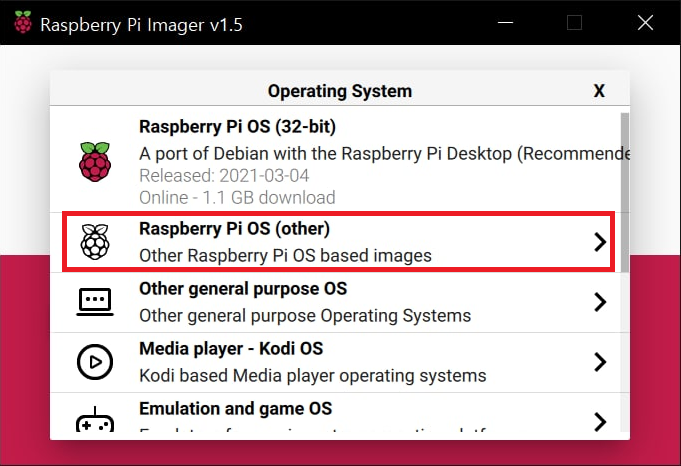Expand Raspberry Pi OS (other) chevron
Viewport: 681px width, 466px height.
(x=600, y=242)
